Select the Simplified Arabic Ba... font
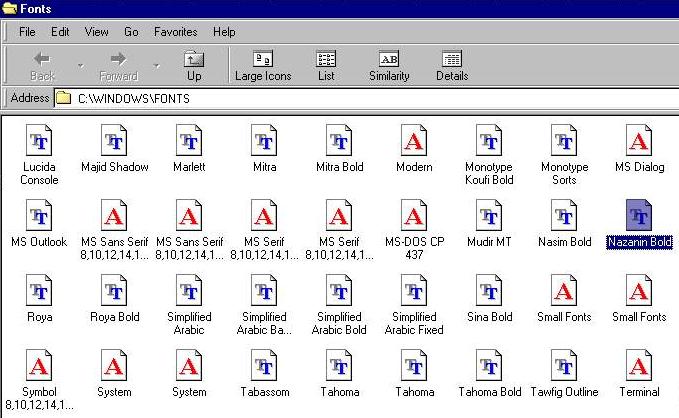 coord(264,305)
